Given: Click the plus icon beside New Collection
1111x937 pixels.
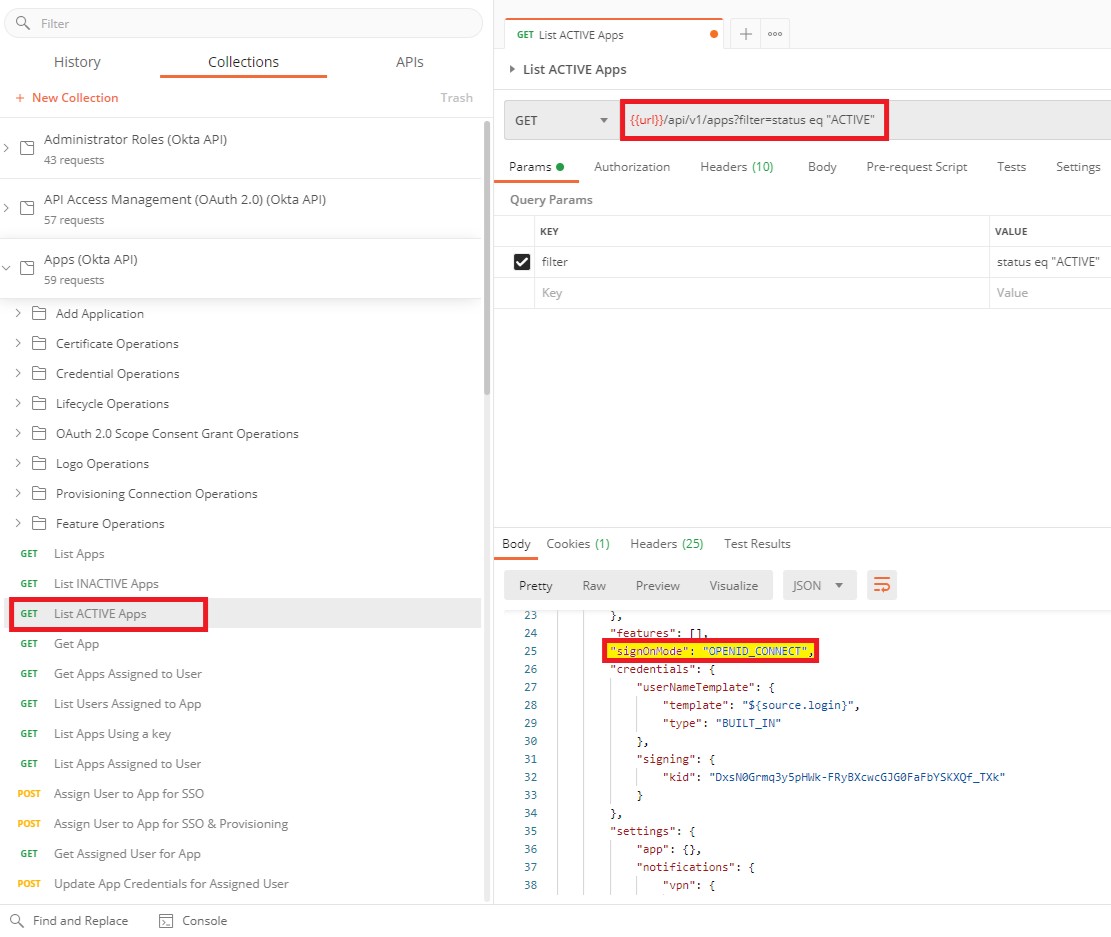Looking at the screenshot, I should 20,98.
